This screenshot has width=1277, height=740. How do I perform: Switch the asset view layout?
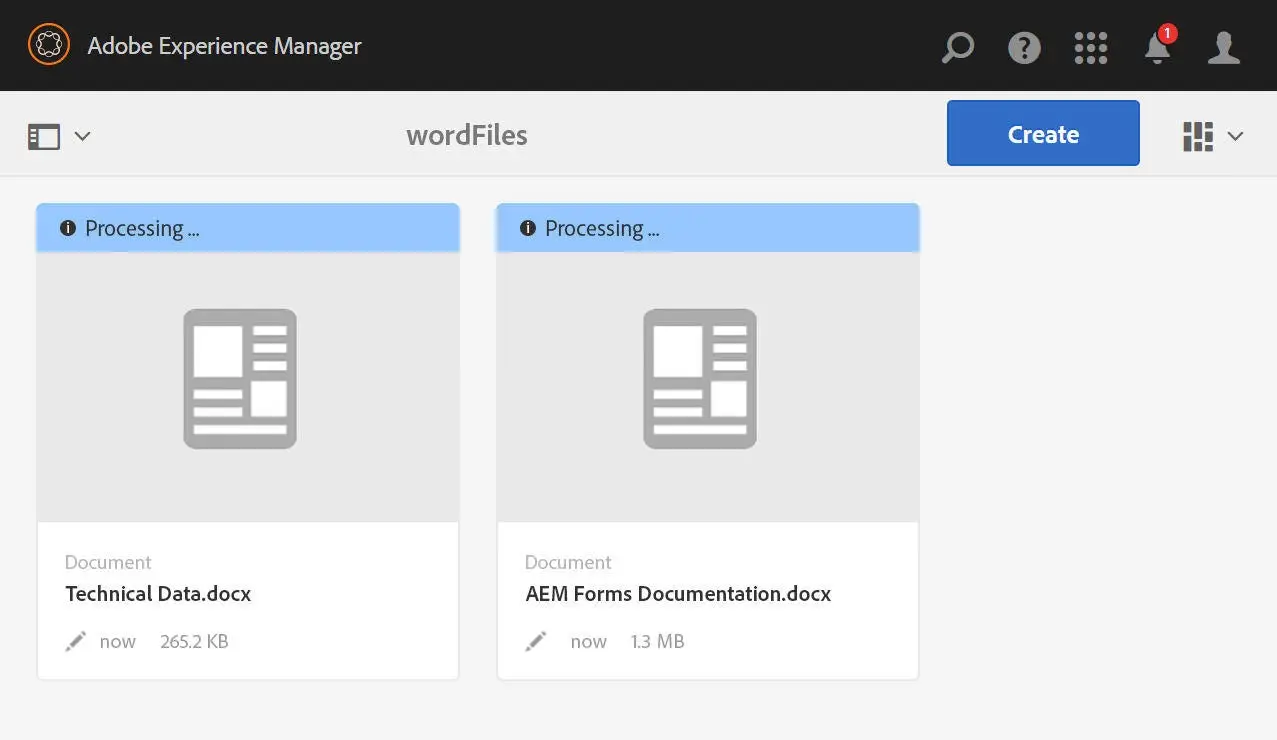click(x=1197, y=135)
